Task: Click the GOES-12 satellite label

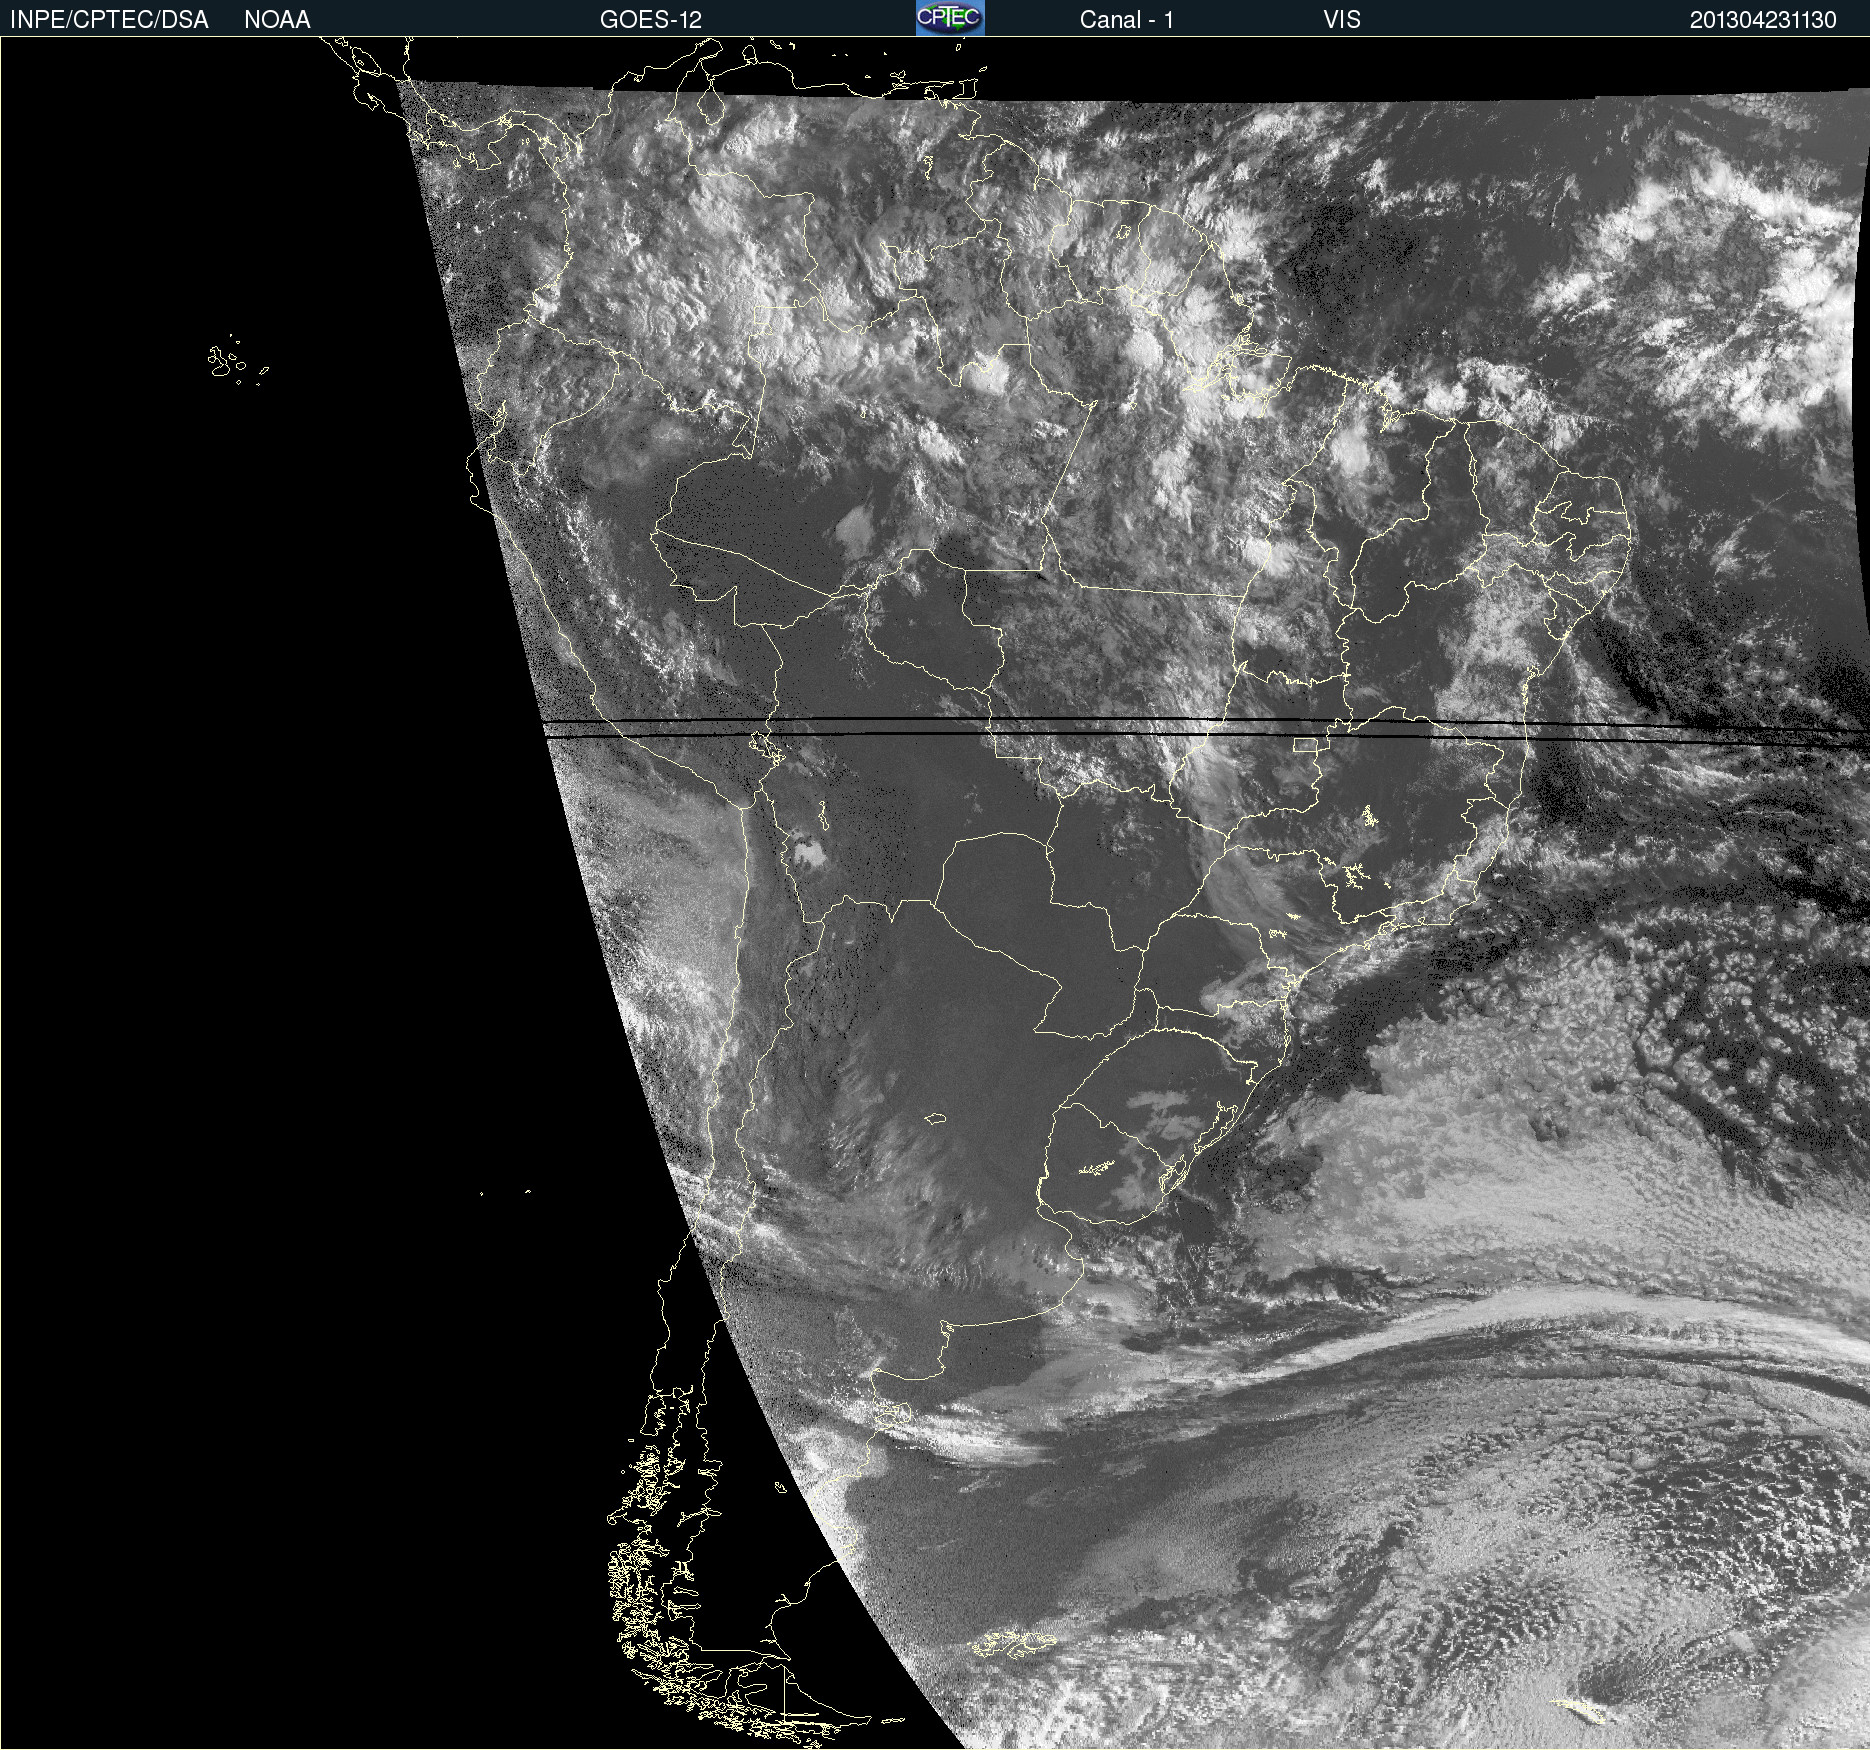Action: tap(651, 20)
